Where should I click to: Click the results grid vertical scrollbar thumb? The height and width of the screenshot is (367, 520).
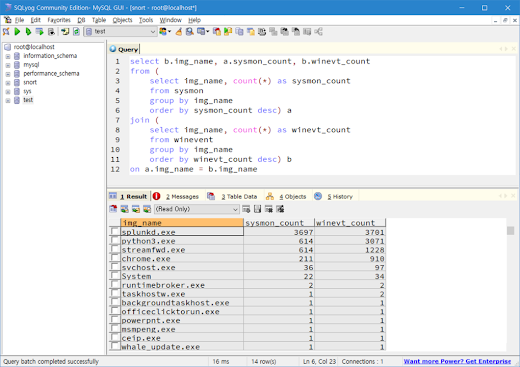[x=510, y=231]
